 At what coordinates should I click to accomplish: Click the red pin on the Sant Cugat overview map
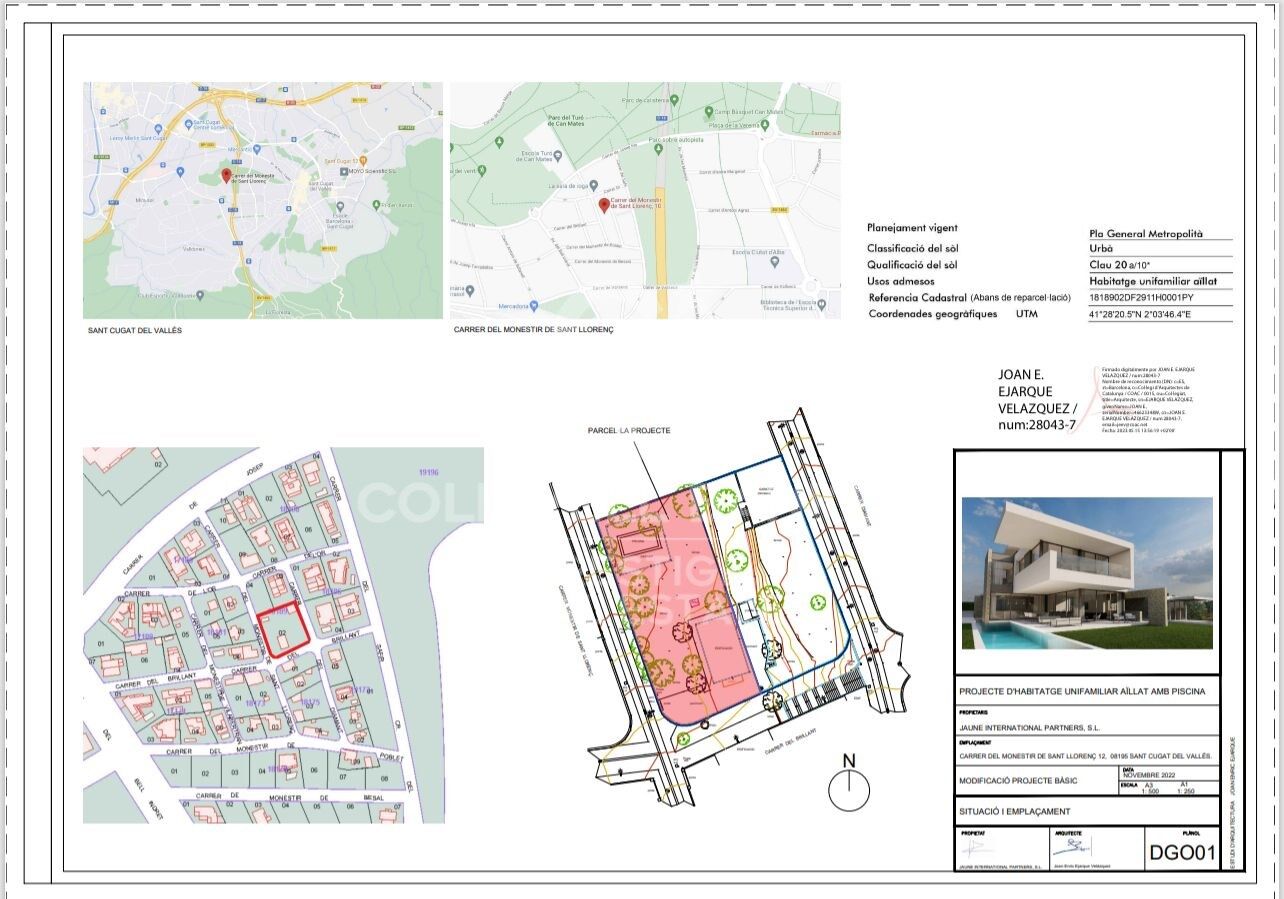click(x=226, y=176)
